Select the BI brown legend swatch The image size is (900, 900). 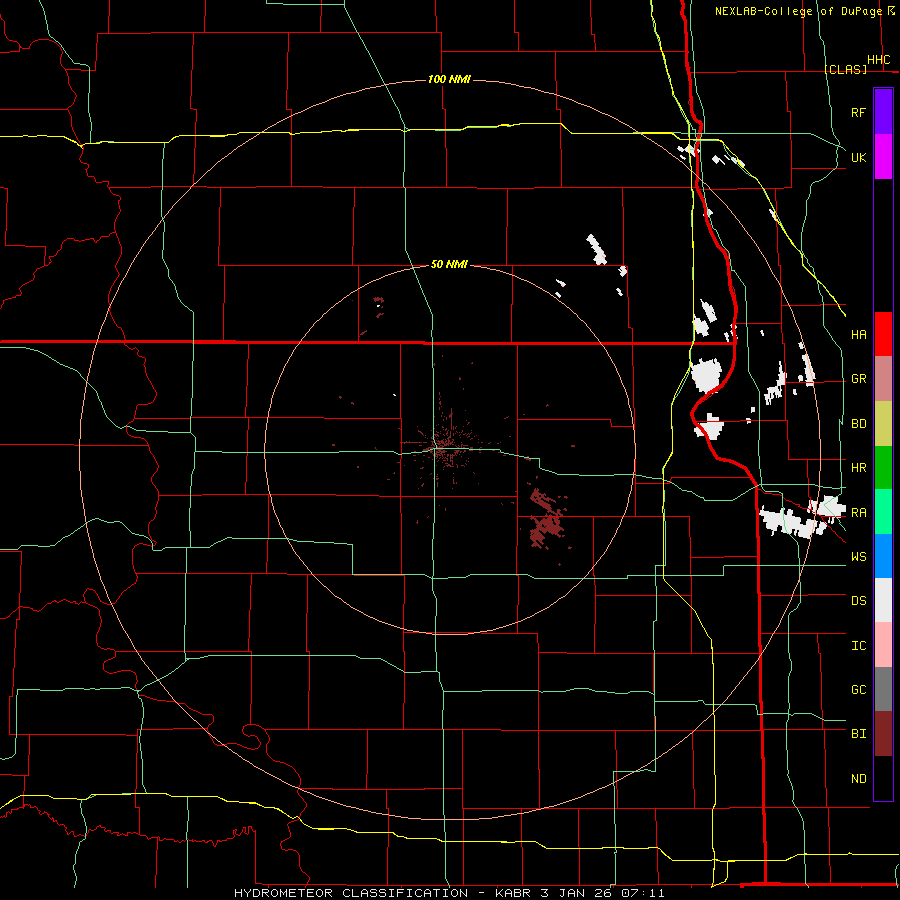click(883, 734)
